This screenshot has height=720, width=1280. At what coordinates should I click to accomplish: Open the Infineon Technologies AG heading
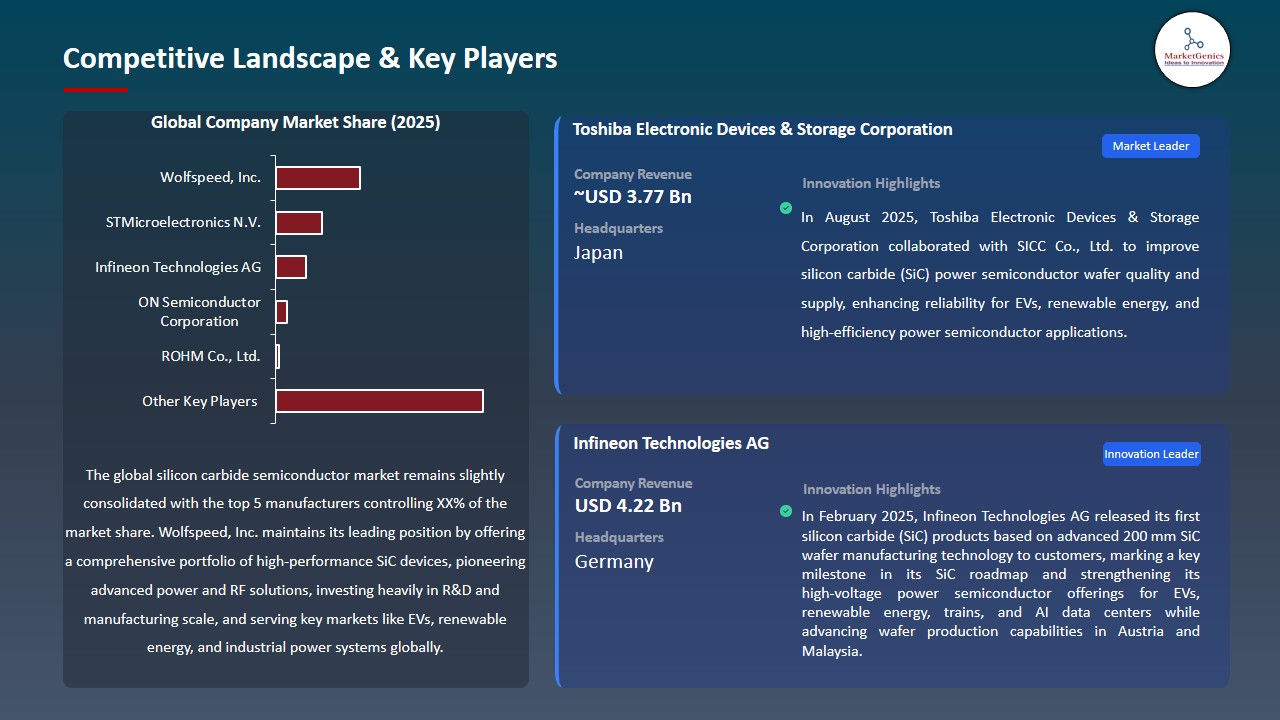point(671,443)
